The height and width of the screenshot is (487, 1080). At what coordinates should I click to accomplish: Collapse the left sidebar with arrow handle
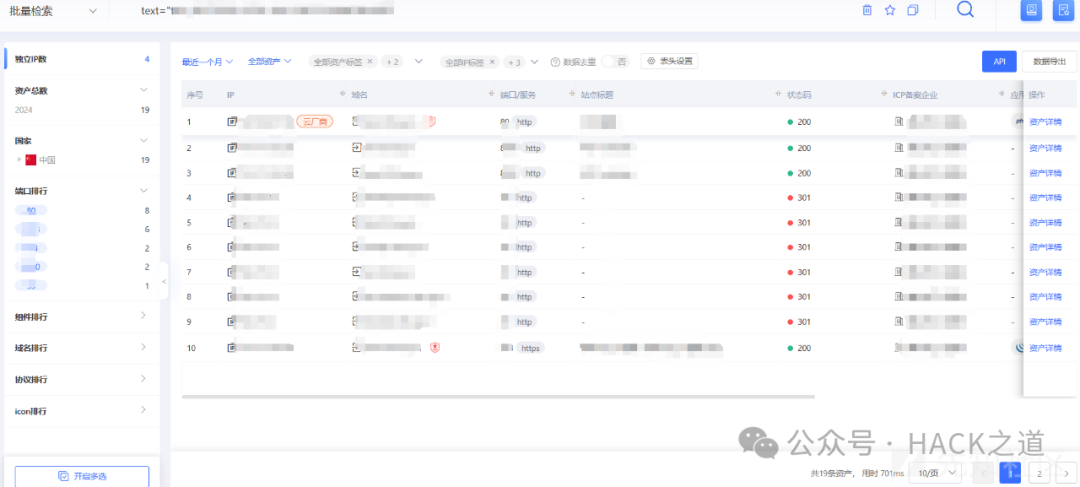pos(164,281)
